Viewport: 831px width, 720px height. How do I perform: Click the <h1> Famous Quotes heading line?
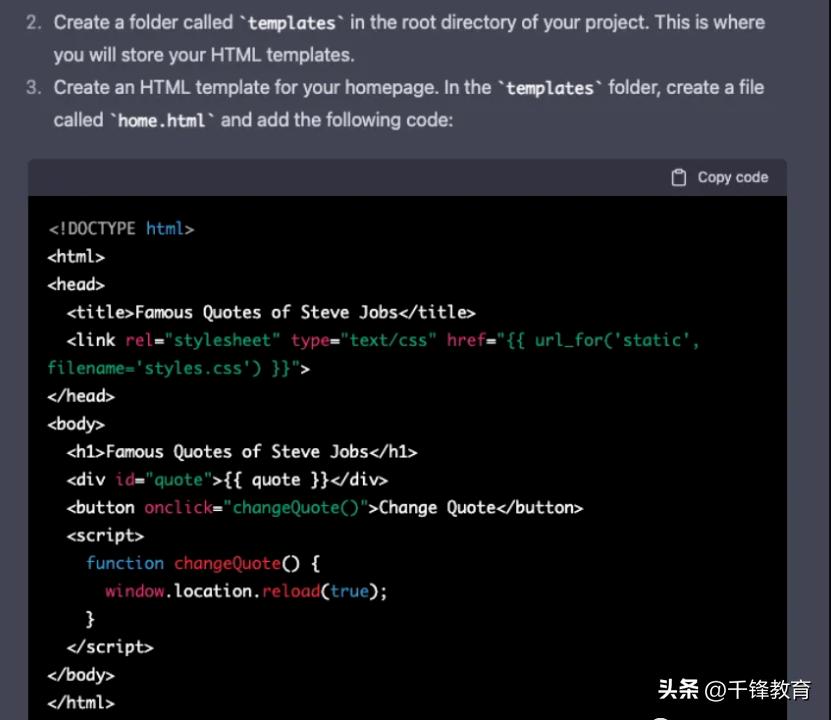[x=241, y=452]
